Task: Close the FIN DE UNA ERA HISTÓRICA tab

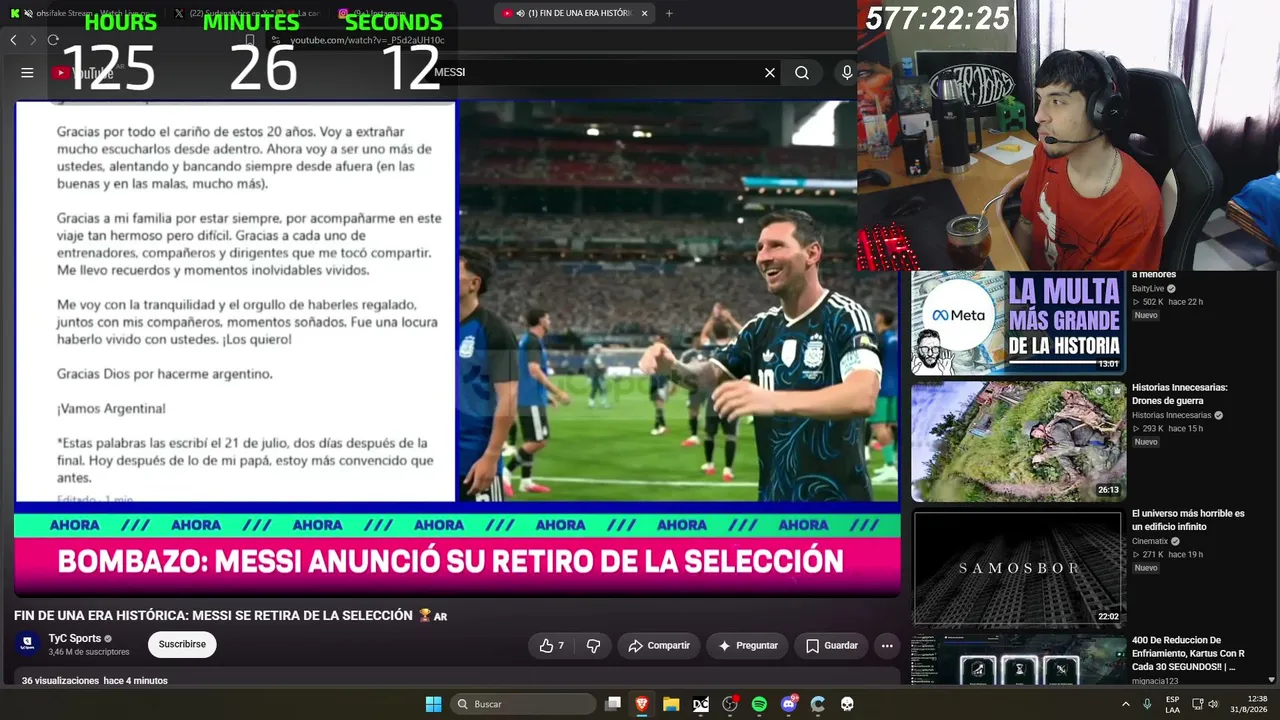Action: click(644, 13)
